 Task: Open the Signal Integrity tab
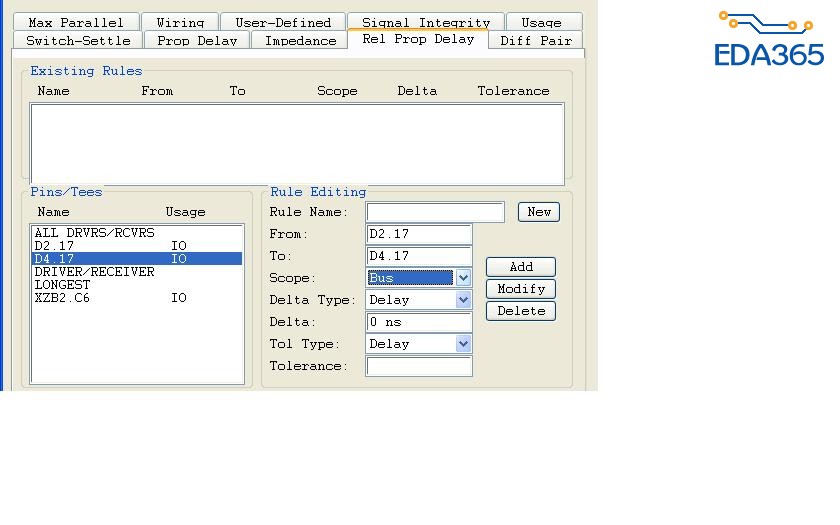tap(426, 21)
